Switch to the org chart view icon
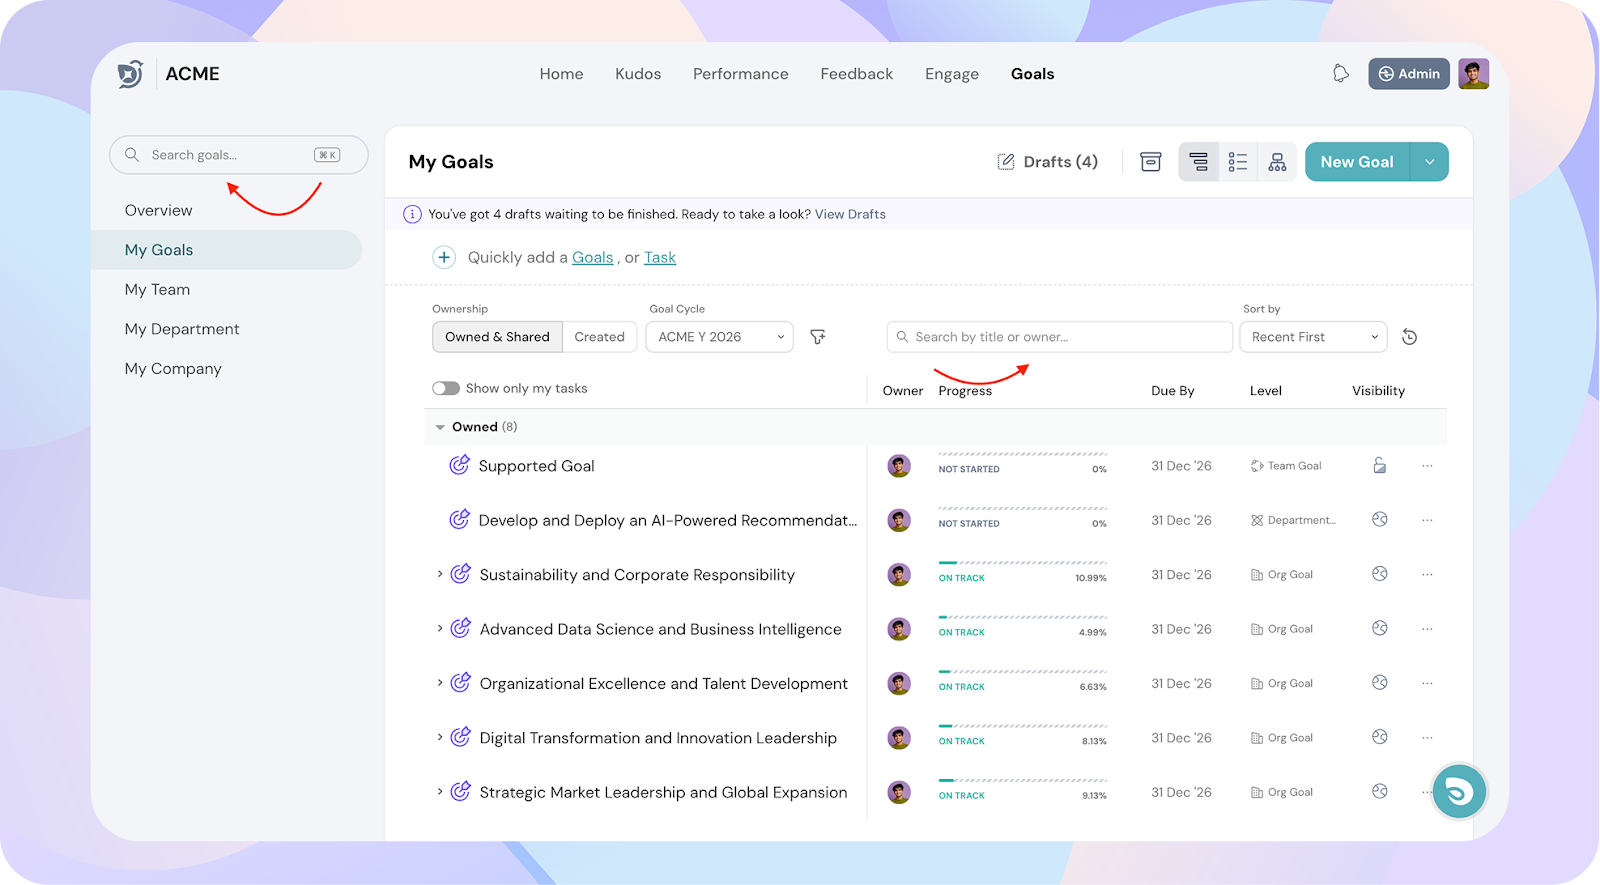The image size is (1600, 885). [1277, 162]
